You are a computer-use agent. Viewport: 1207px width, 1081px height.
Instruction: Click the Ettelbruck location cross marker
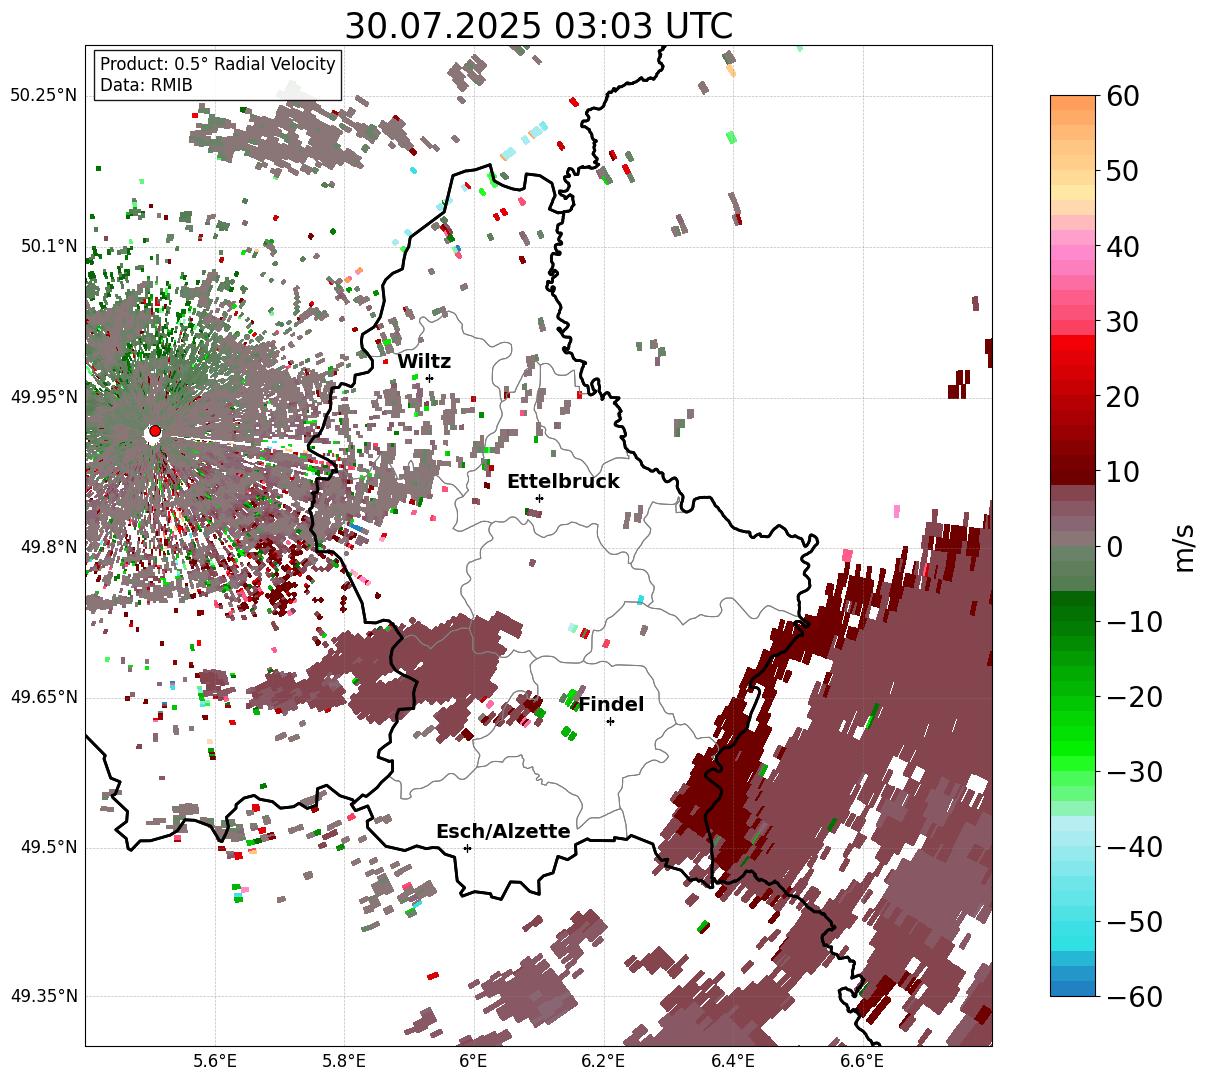[539, 498]
